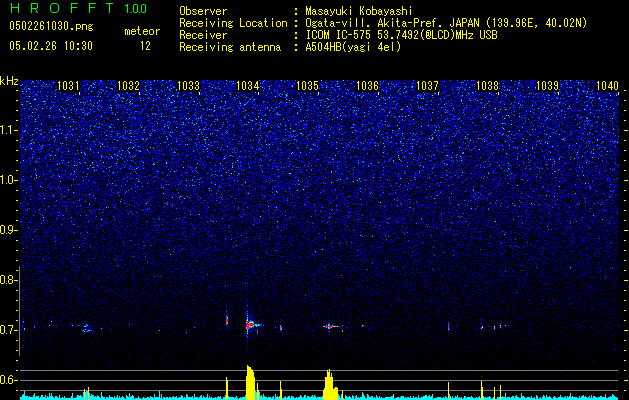Click the meteor echo after 1035 in spectrogram
629x400 pixels.
pyautogui.click(x=330, y=327)
